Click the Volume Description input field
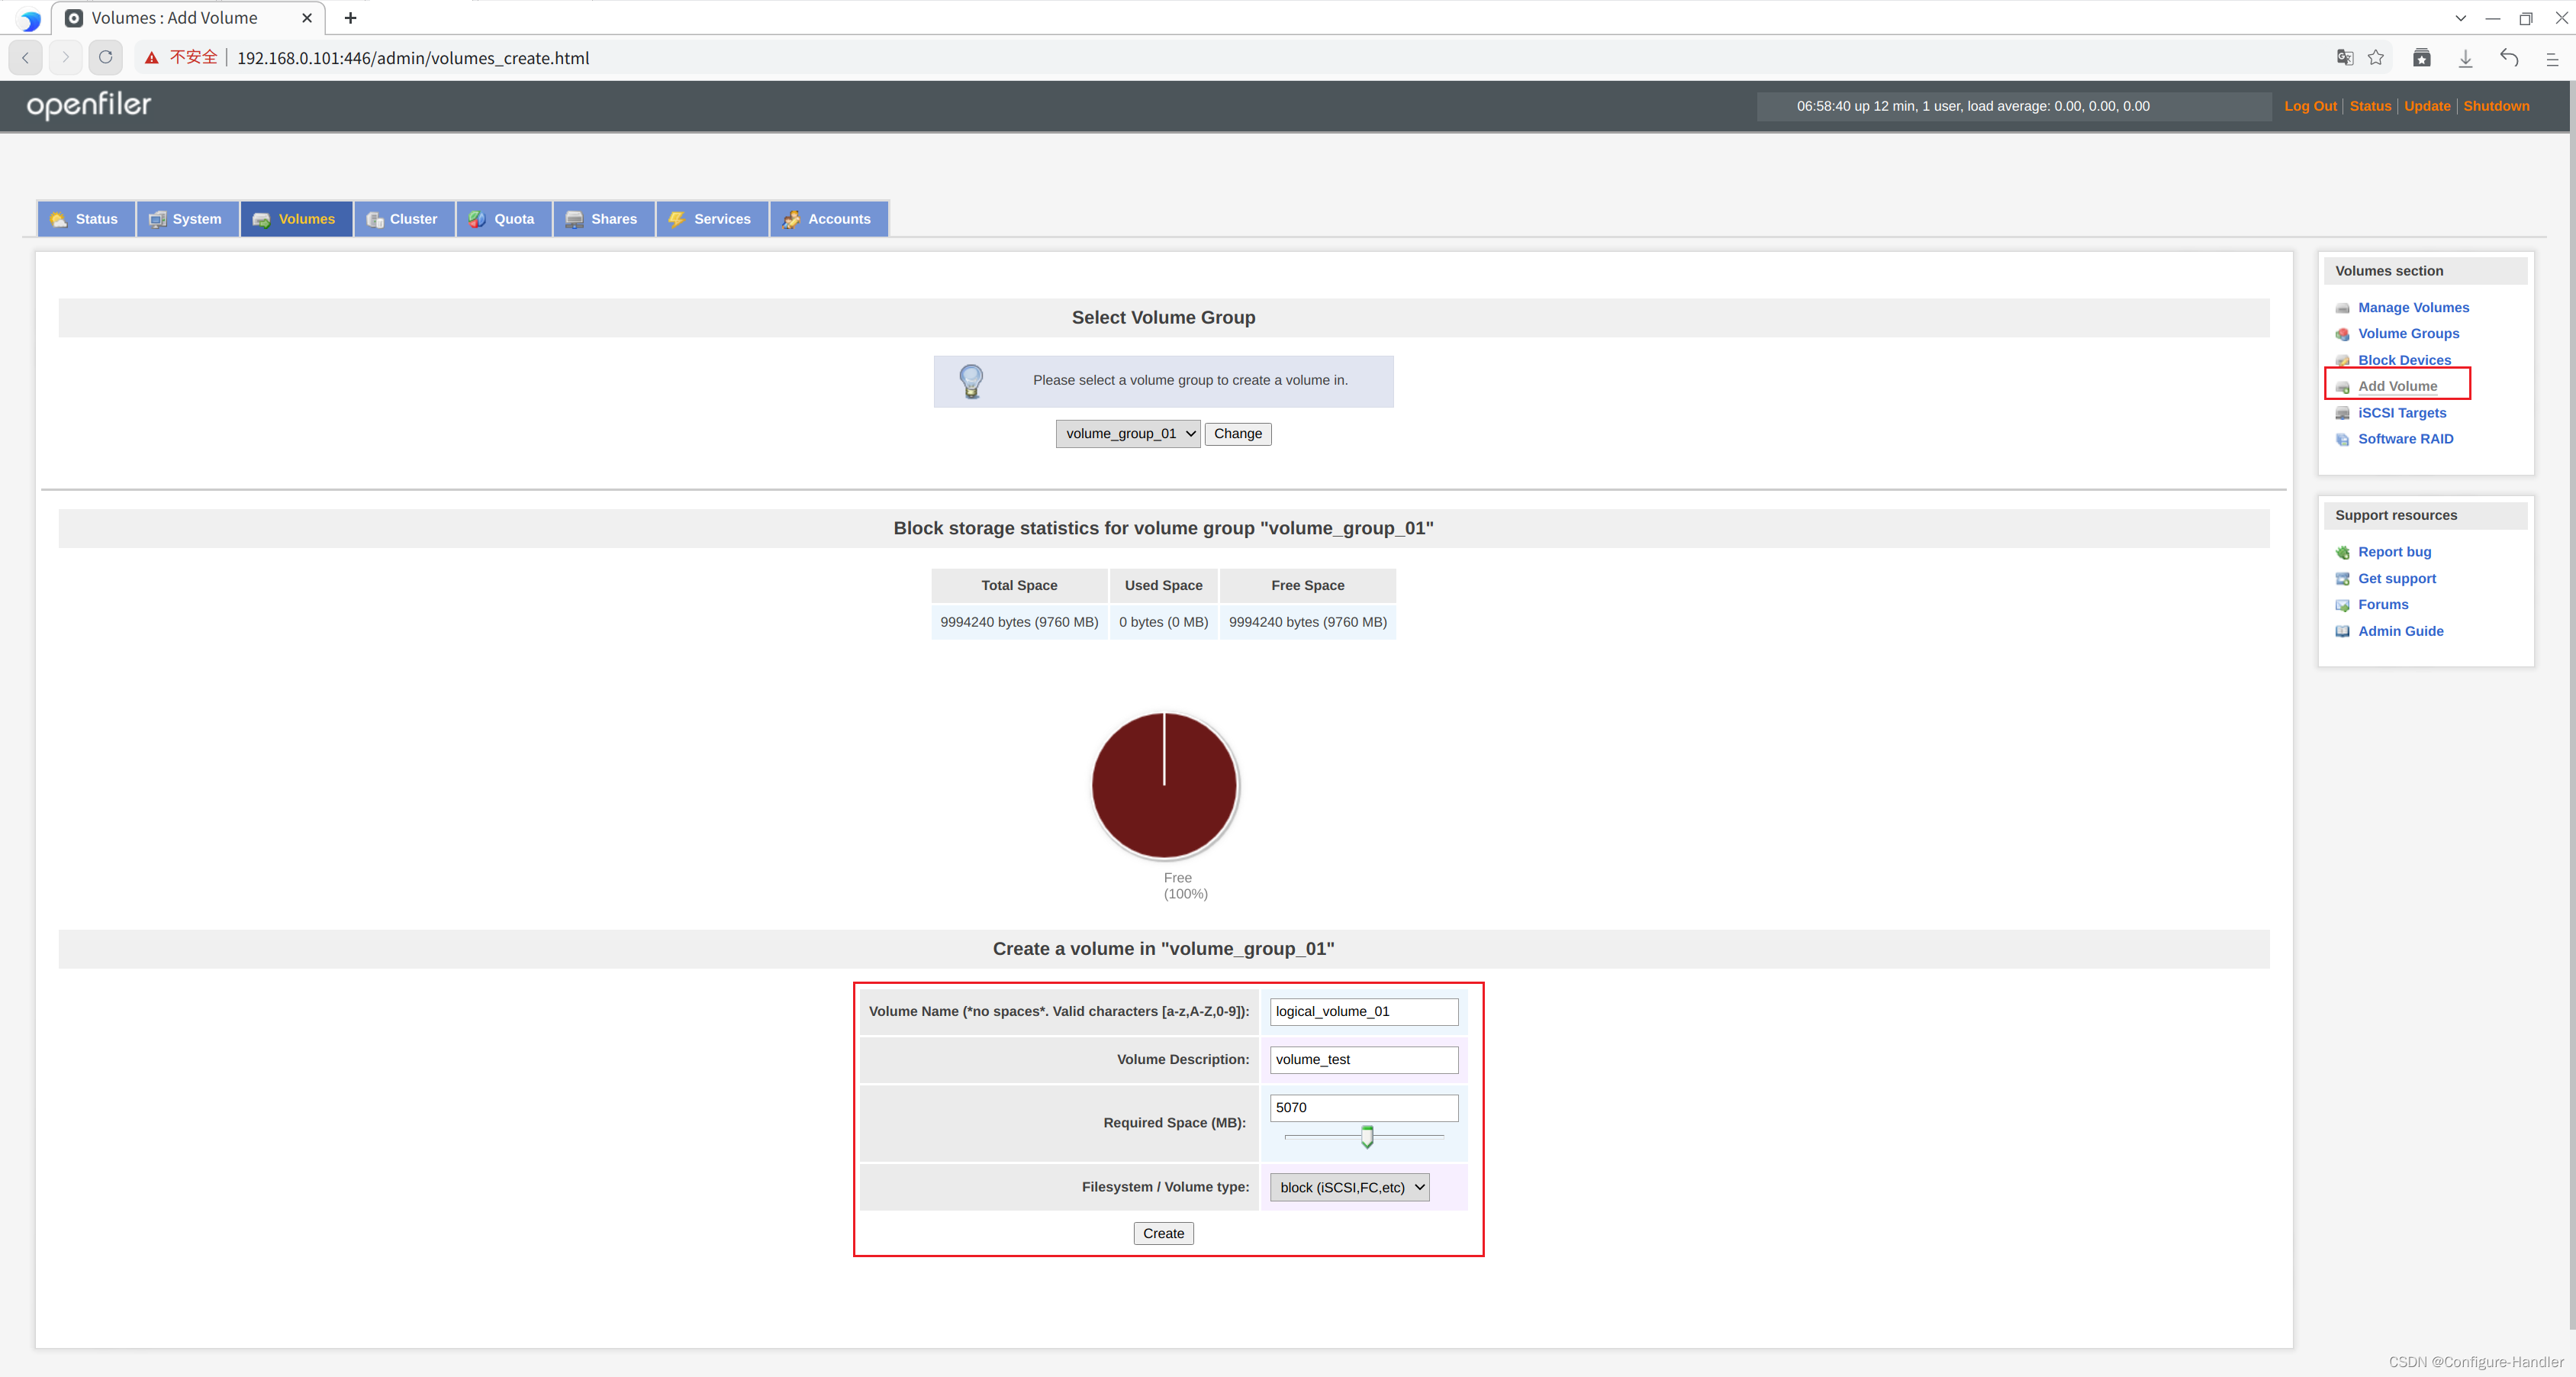The height and width of the screenshot is (1377, 2576). point(1363,1060)
